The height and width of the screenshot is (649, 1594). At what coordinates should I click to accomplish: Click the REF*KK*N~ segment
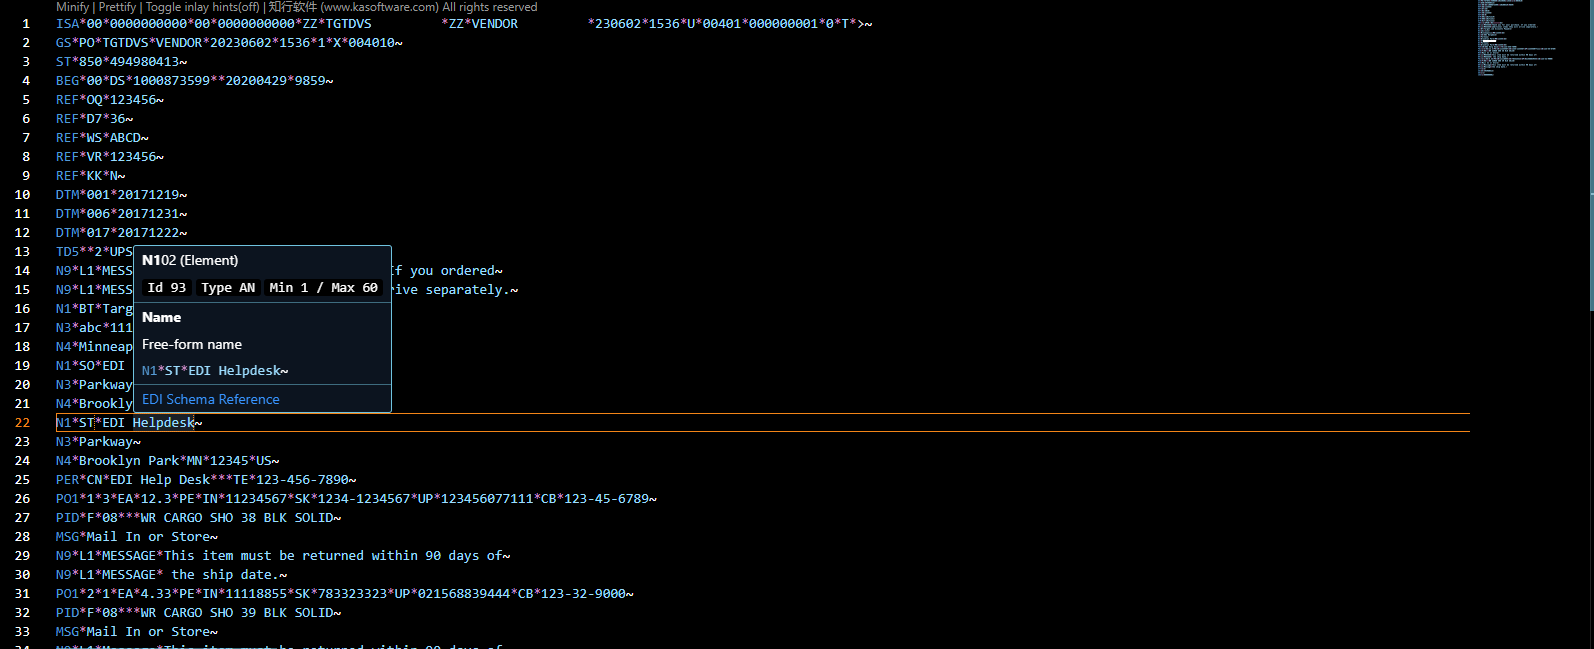tap(91, 175)
